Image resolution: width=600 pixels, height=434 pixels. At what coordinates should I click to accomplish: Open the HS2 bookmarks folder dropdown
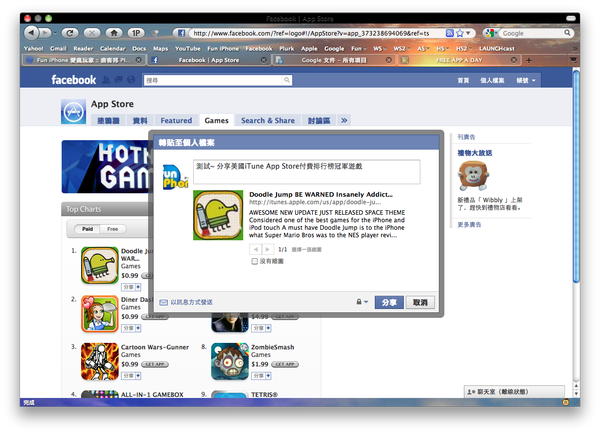pyautogui.click(x=464, y=49)
